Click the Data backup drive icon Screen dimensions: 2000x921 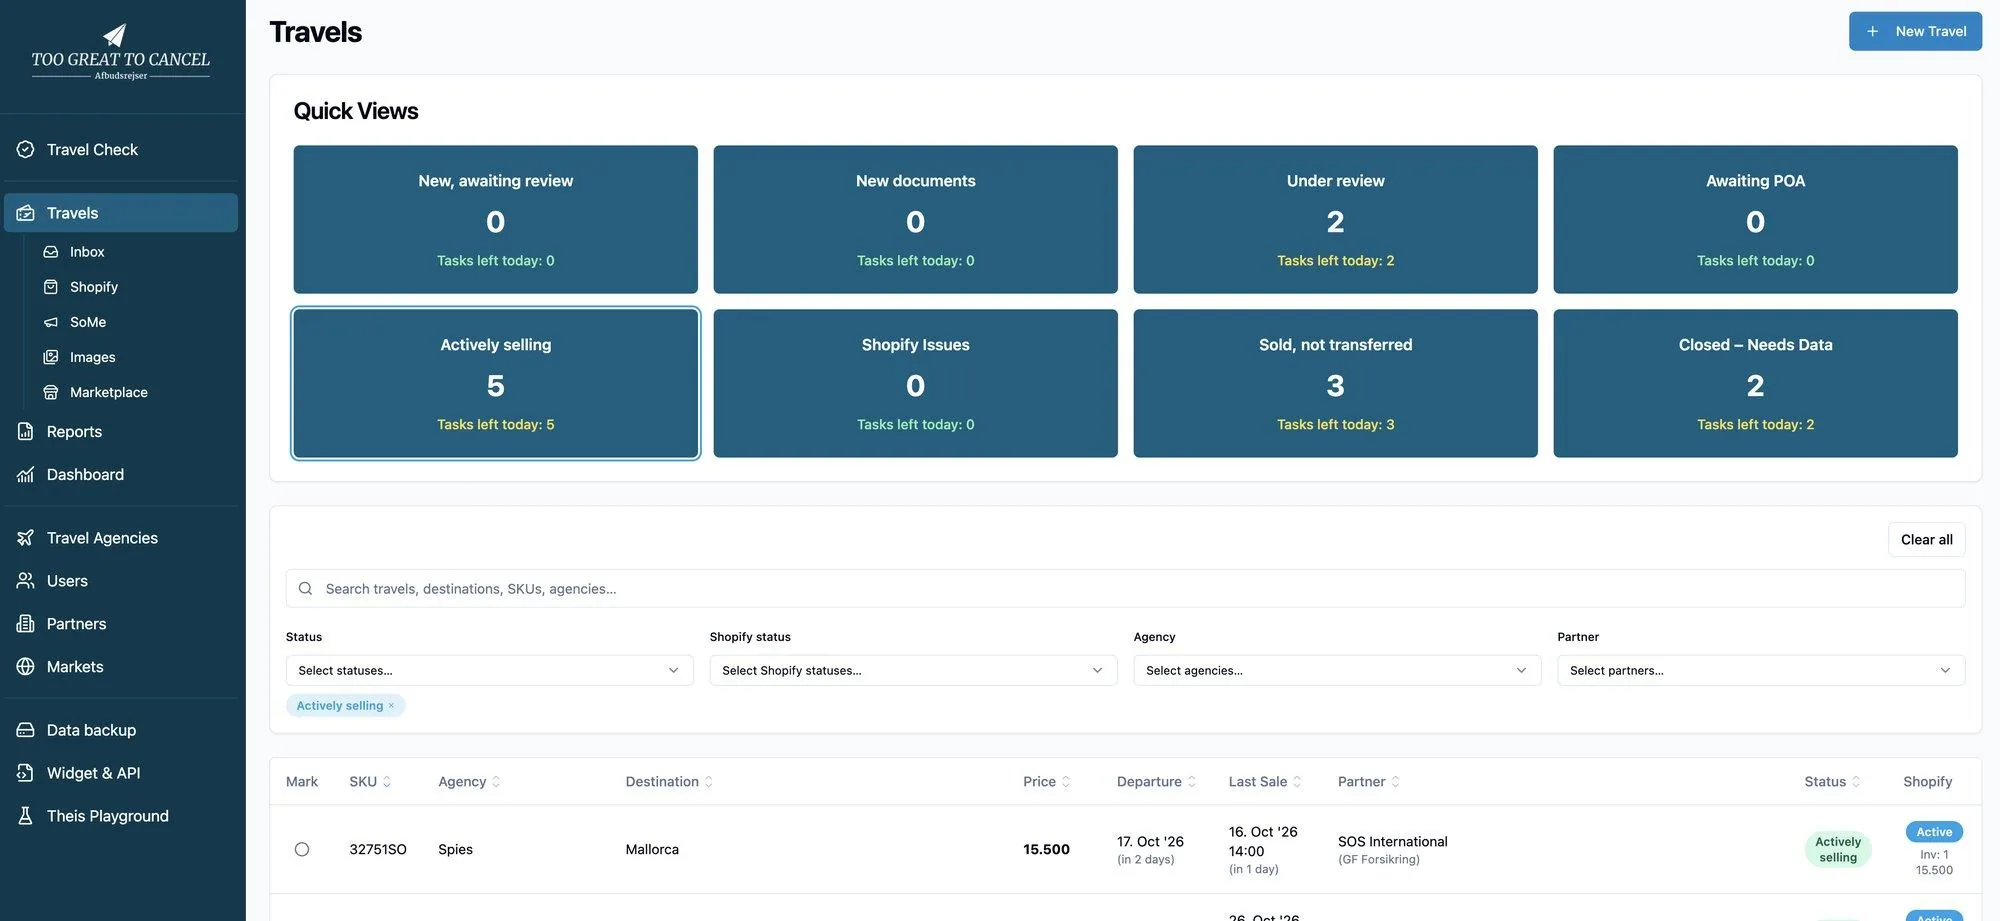(26, 730)
